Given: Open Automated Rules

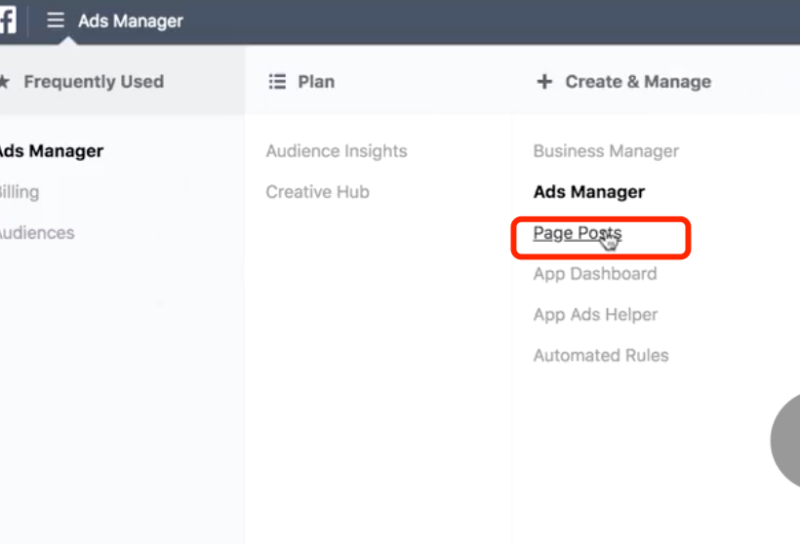Looking at the screenshot, I should click(x=600, y=355).
